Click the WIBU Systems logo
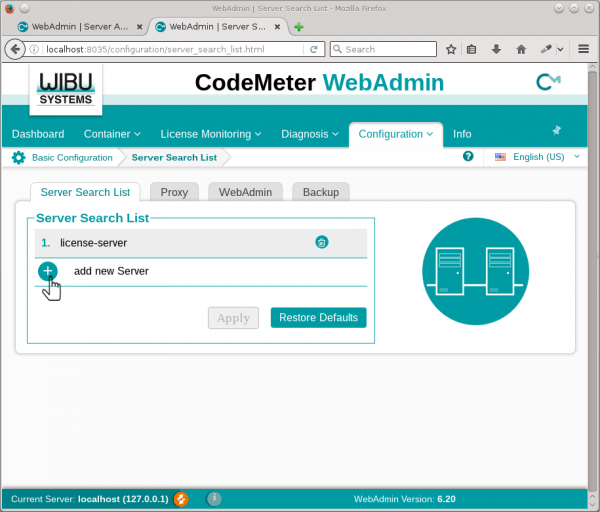 tap(66, 90)
